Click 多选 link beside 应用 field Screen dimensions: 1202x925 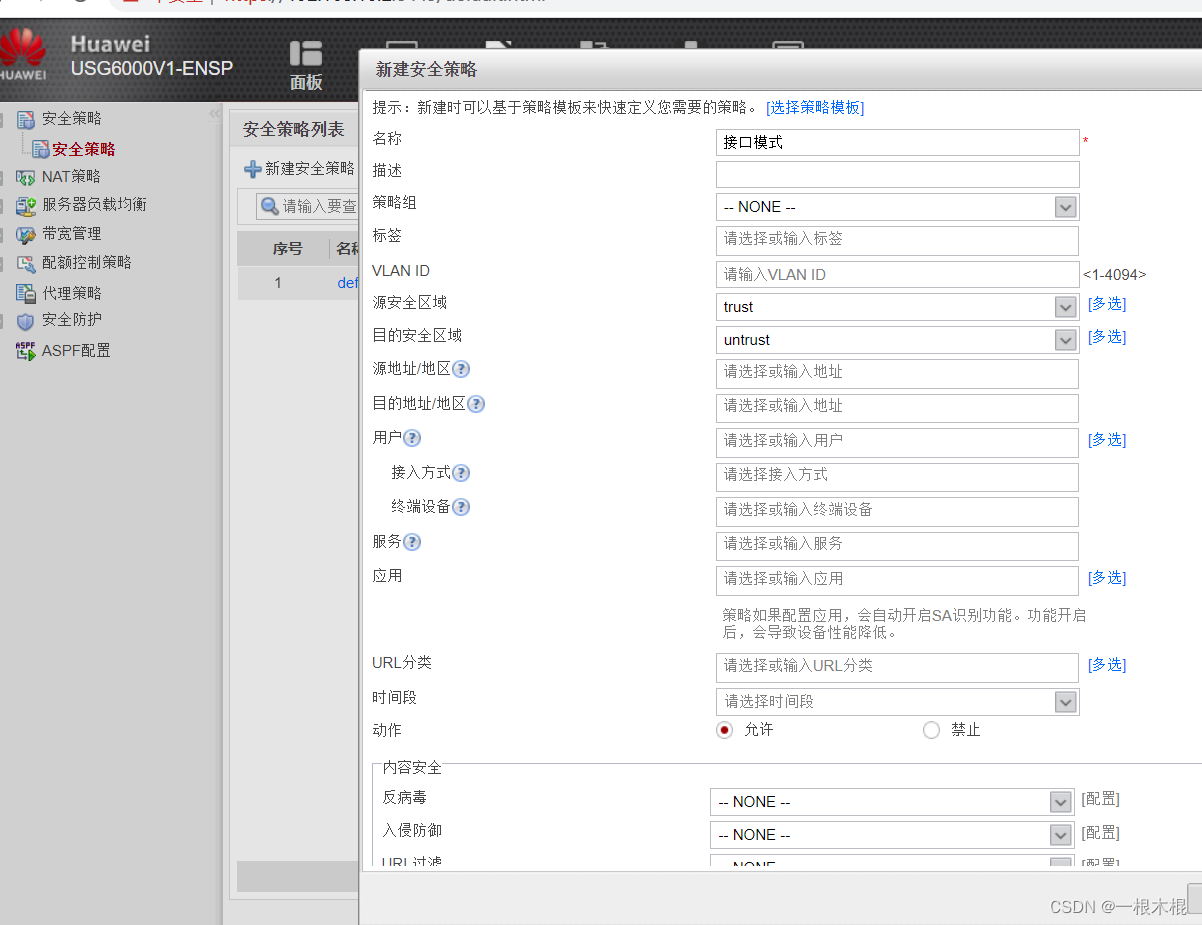(x=1107, y=578)
